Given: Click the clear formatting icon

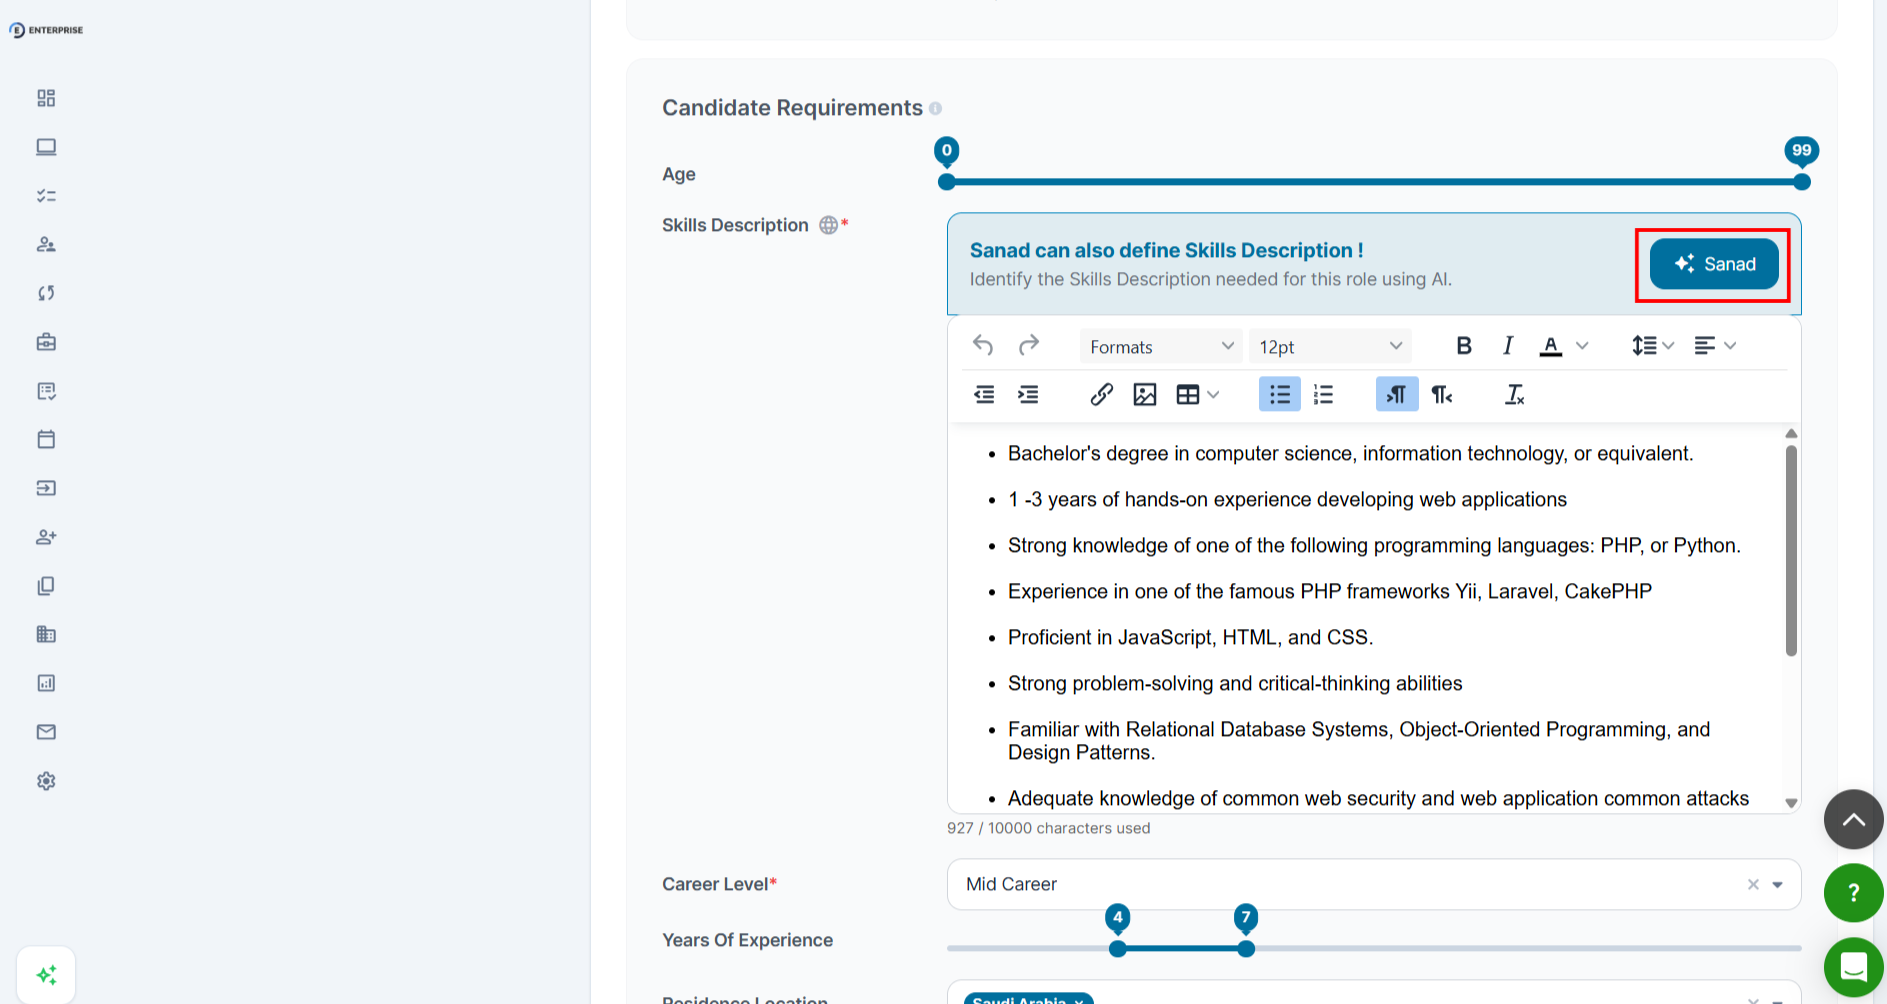Looking at the screenshot, I should coord(1514,395).
